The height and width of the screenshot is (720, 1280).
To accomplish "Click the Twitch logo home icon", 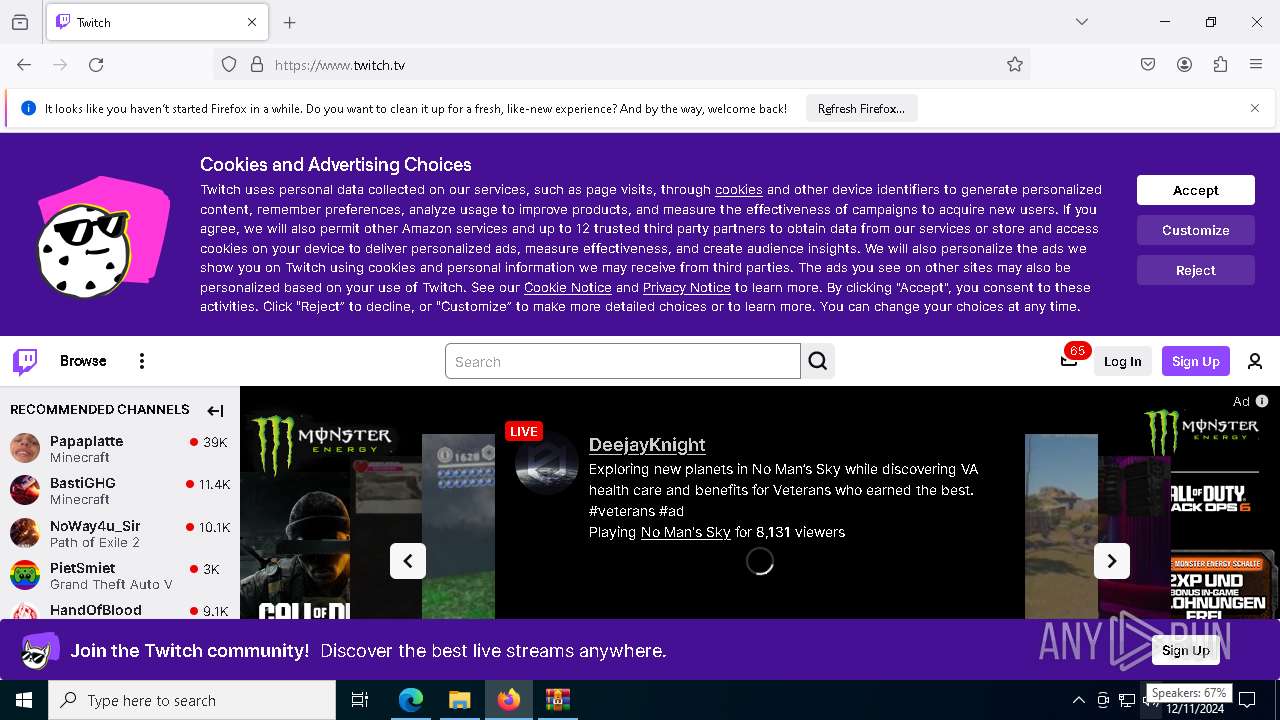I will pyautogui.click(x=25, y=361).
